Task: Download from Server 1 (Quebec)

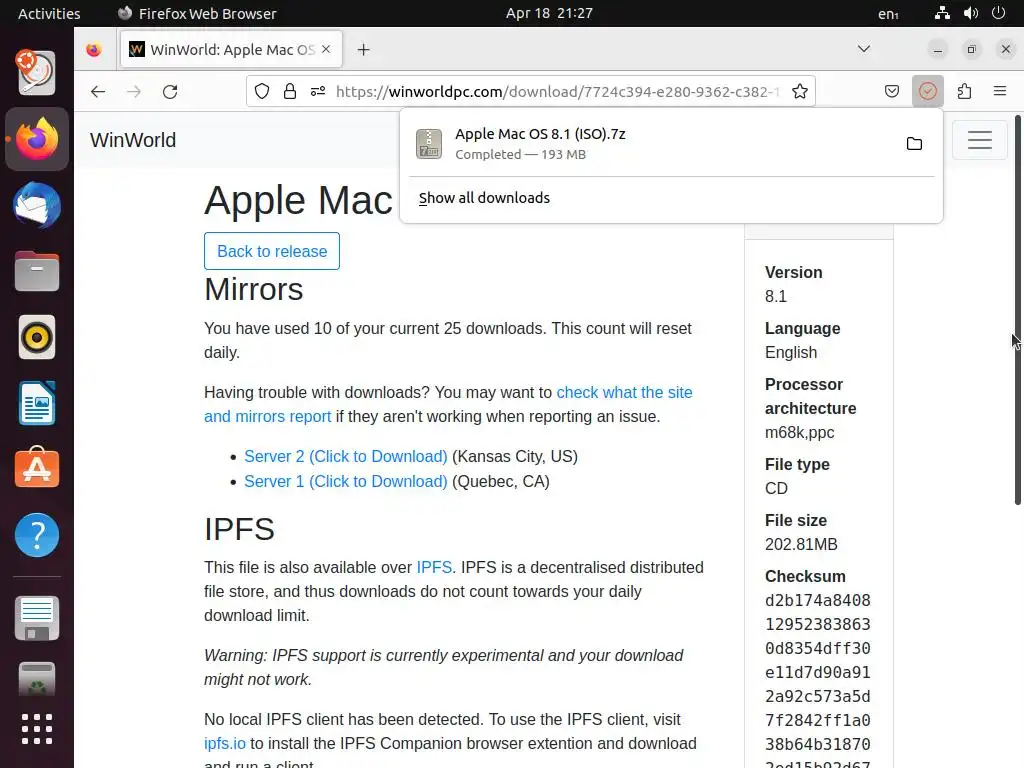Action: click(345, 481)
